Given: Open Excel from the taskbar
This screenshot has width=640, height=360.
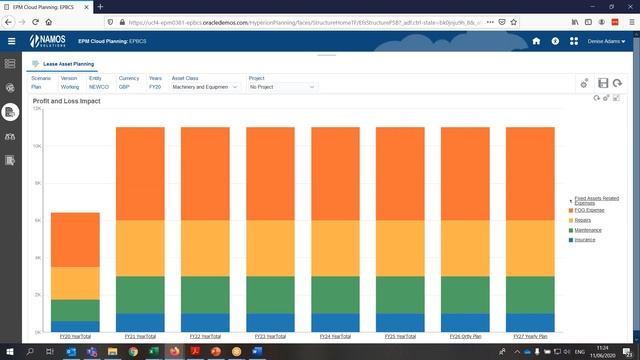Looking at the screenshot, I should pos(154,351).
